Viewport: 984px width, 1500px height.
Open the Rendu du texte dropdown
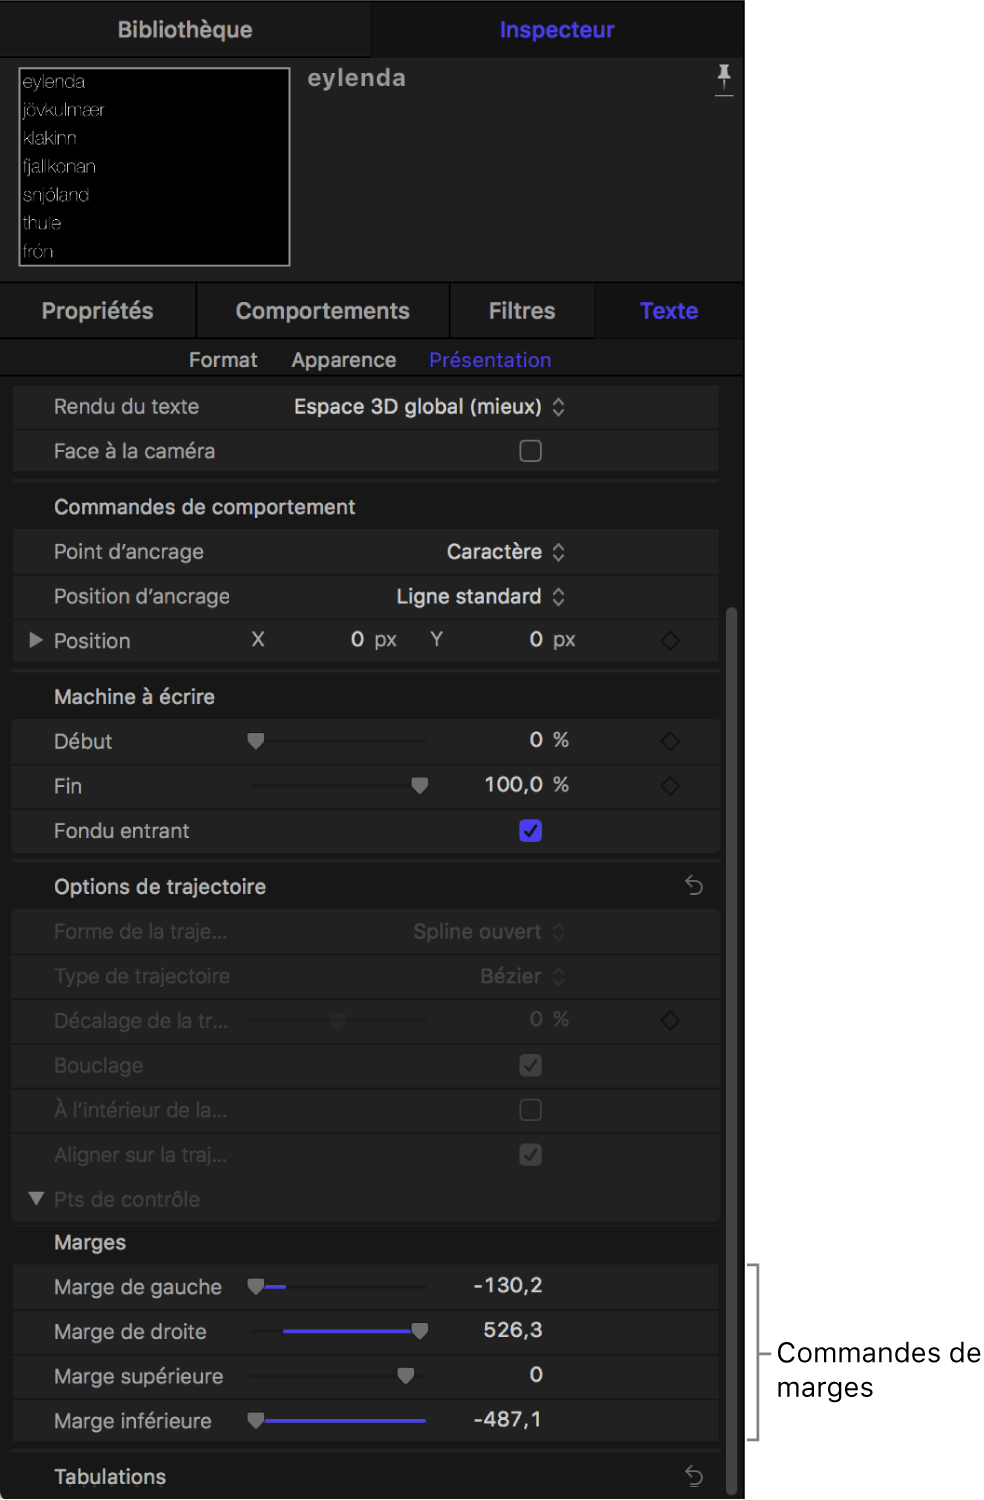tap(430, 407)
